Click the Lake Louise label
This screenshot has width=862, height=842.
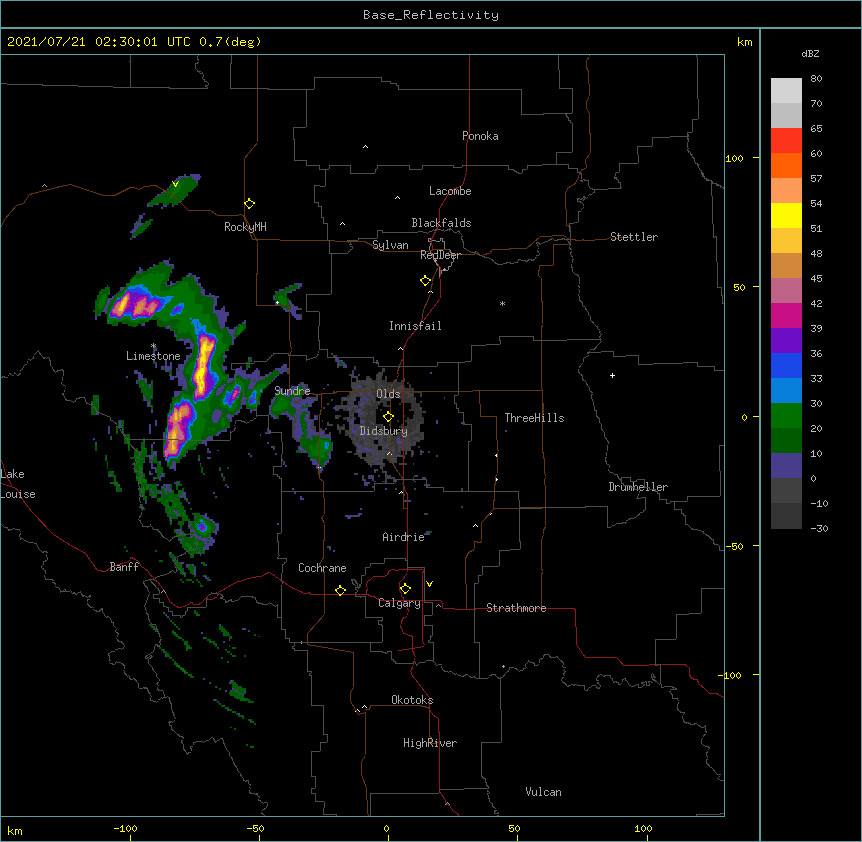(x=18, y=484)
